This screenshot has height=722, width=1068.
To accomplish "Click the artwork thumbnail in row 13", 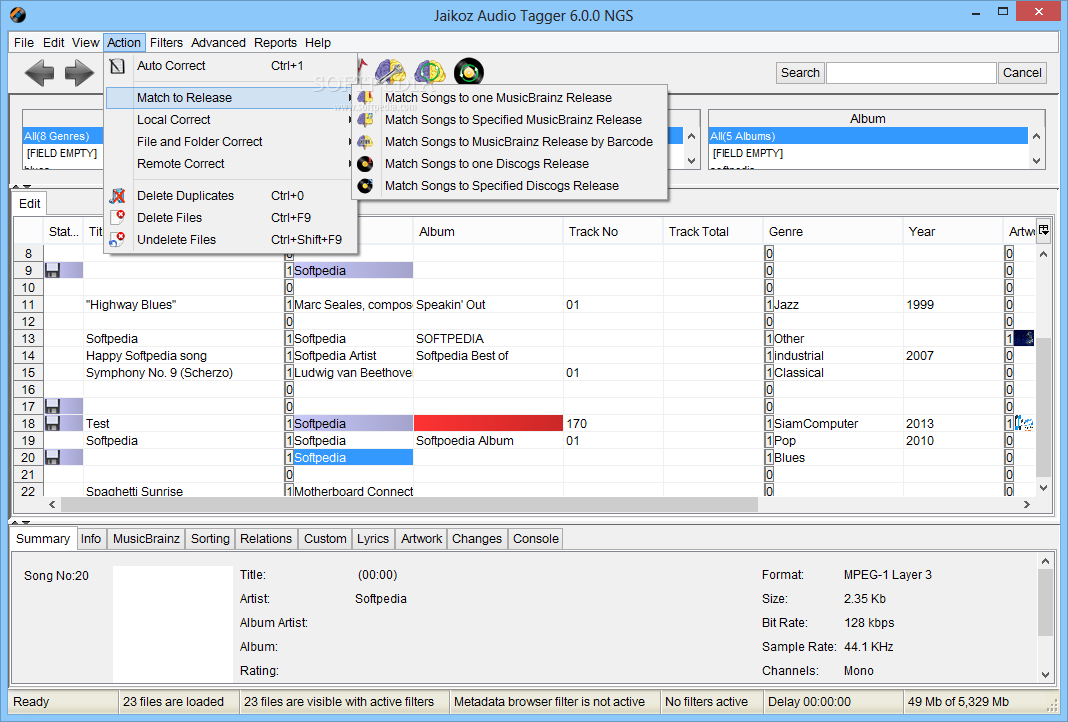I will pos(1024,338).
